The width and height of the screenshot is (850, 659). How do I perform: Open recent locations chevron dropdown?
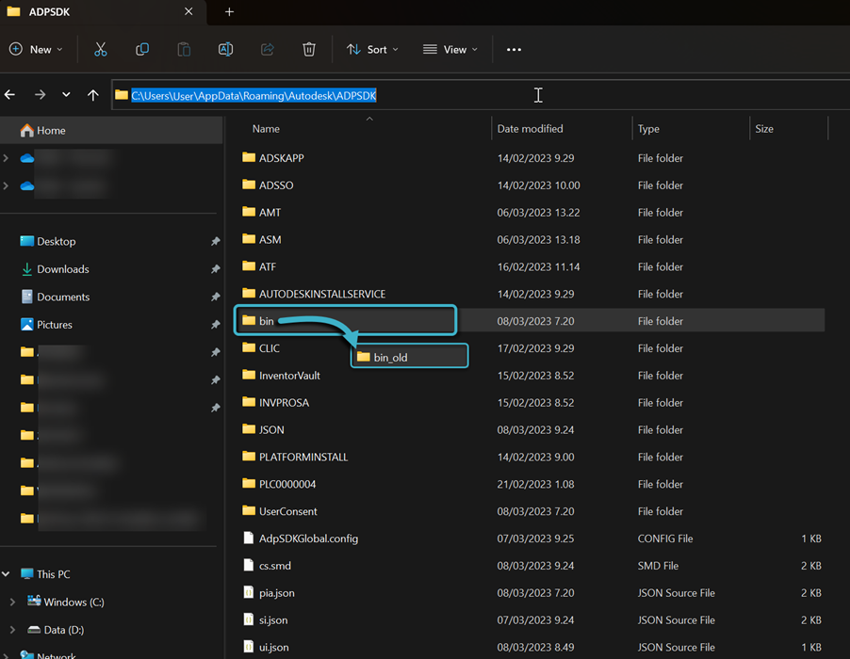(x=66, y=95)
